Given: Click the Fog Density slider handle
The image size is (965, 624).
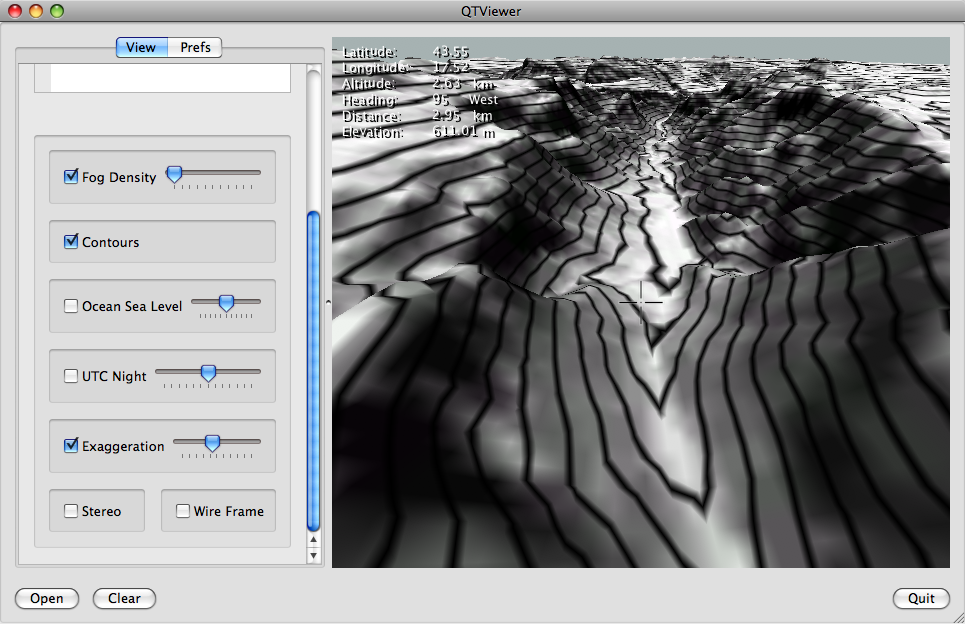Looking at the screenshot, I should point(174,174).
